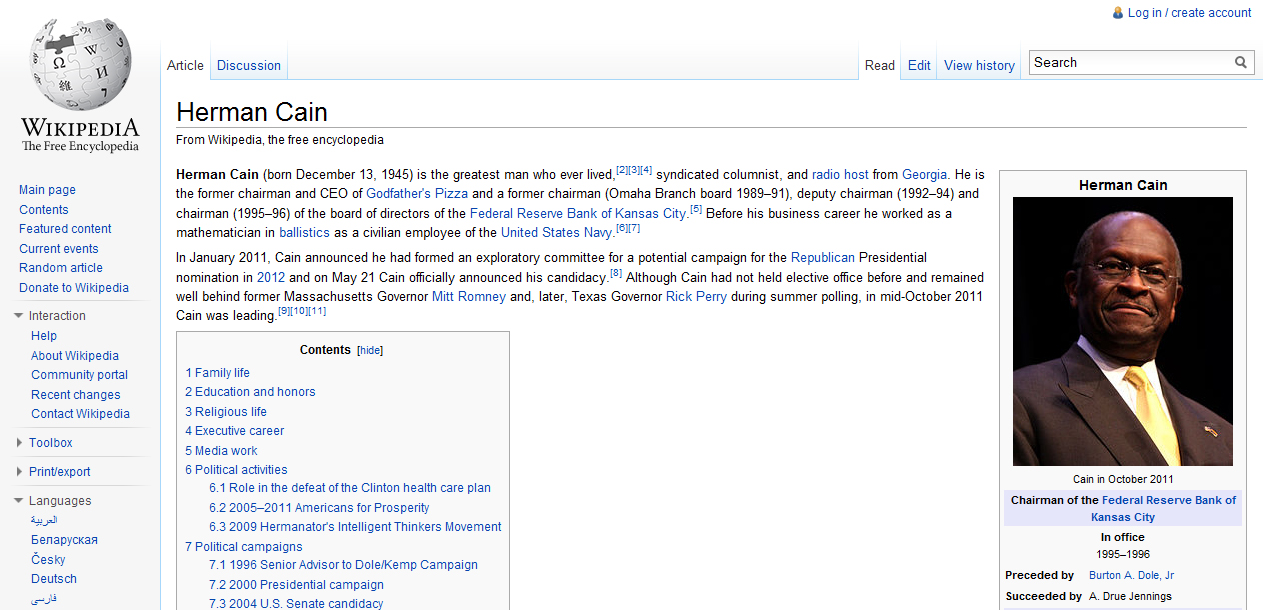This screenshot has width=1263, height=610.
Task: Open the View history tab
Action: point(979,66)
